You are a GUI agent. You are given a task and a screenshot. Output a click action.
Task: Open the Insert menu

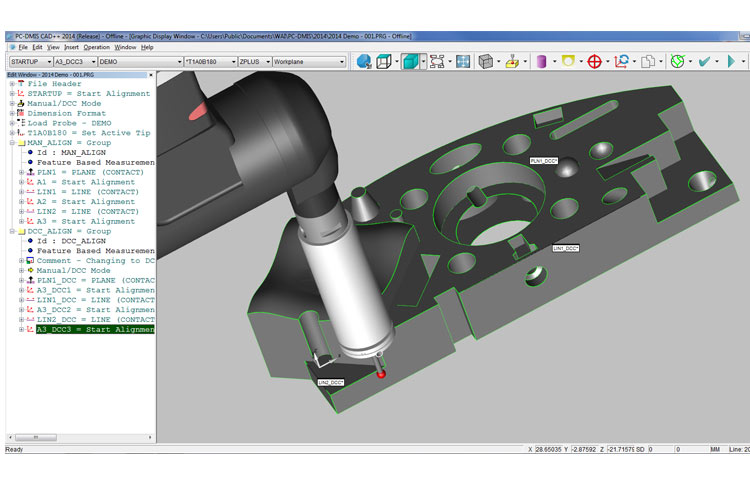pos(71,47)
